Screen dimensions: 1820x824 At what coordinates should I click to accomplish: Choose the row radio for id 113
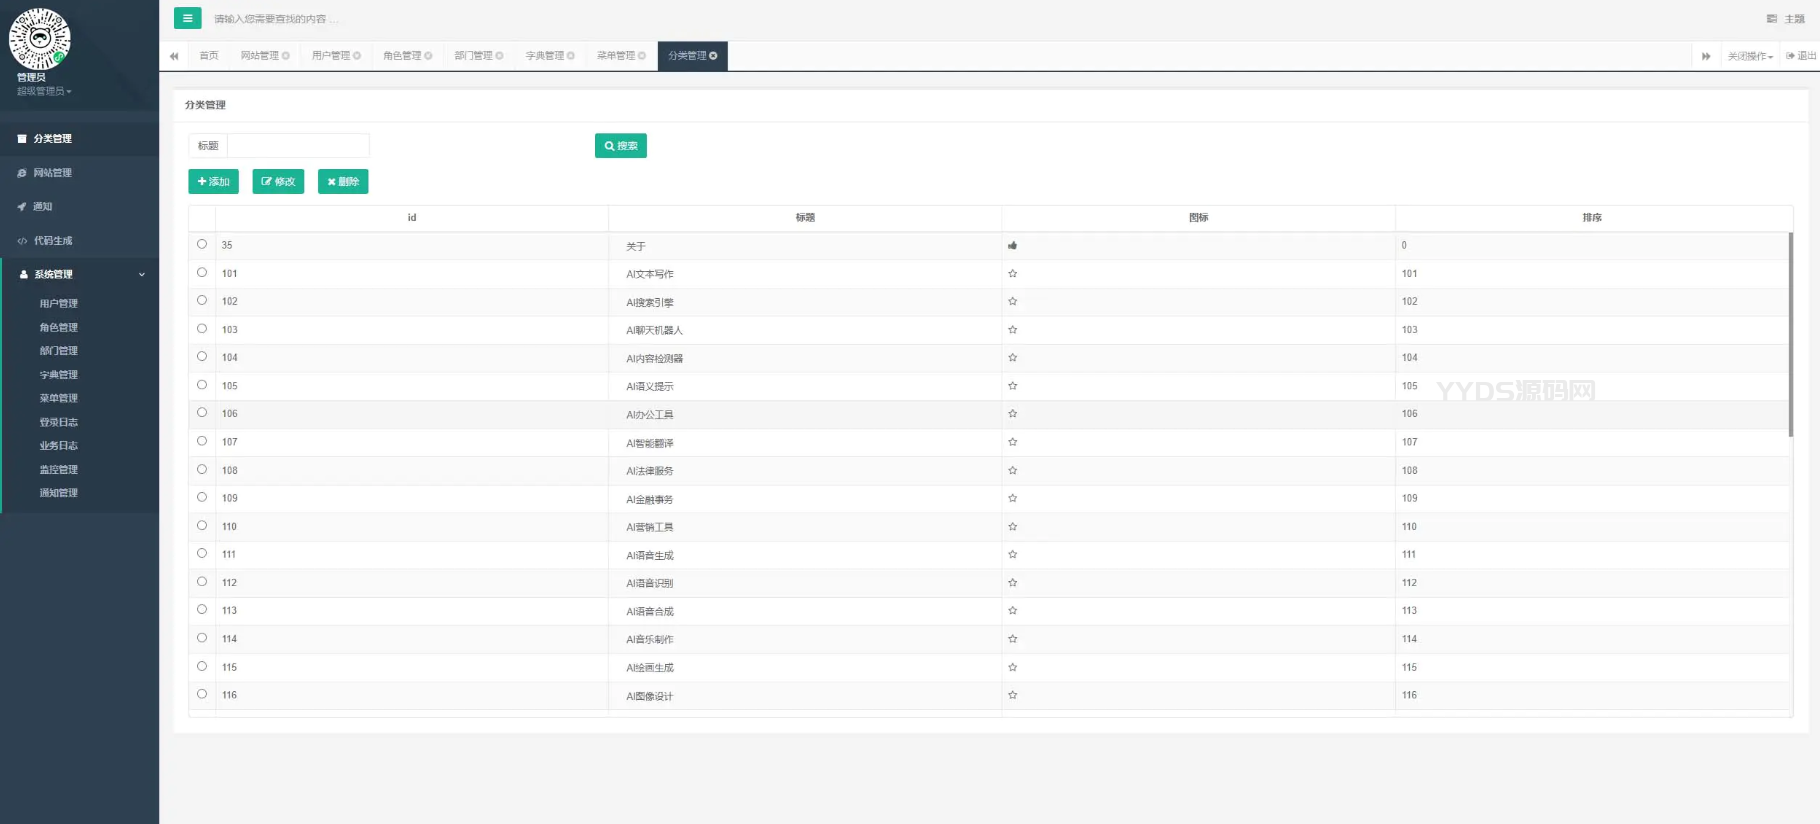pyautogui.click(x=202, y=609)
